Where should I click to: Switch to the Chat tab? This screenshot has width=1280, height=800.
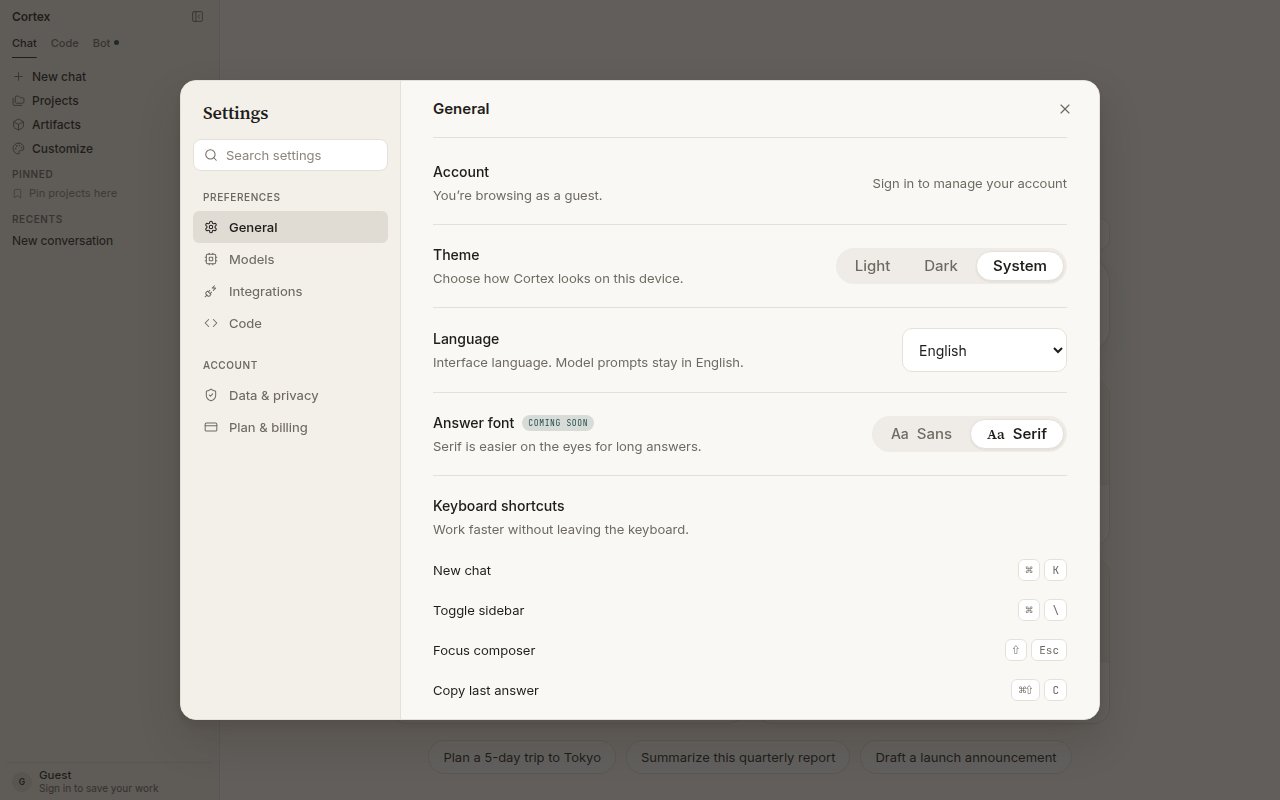point(24,43)
